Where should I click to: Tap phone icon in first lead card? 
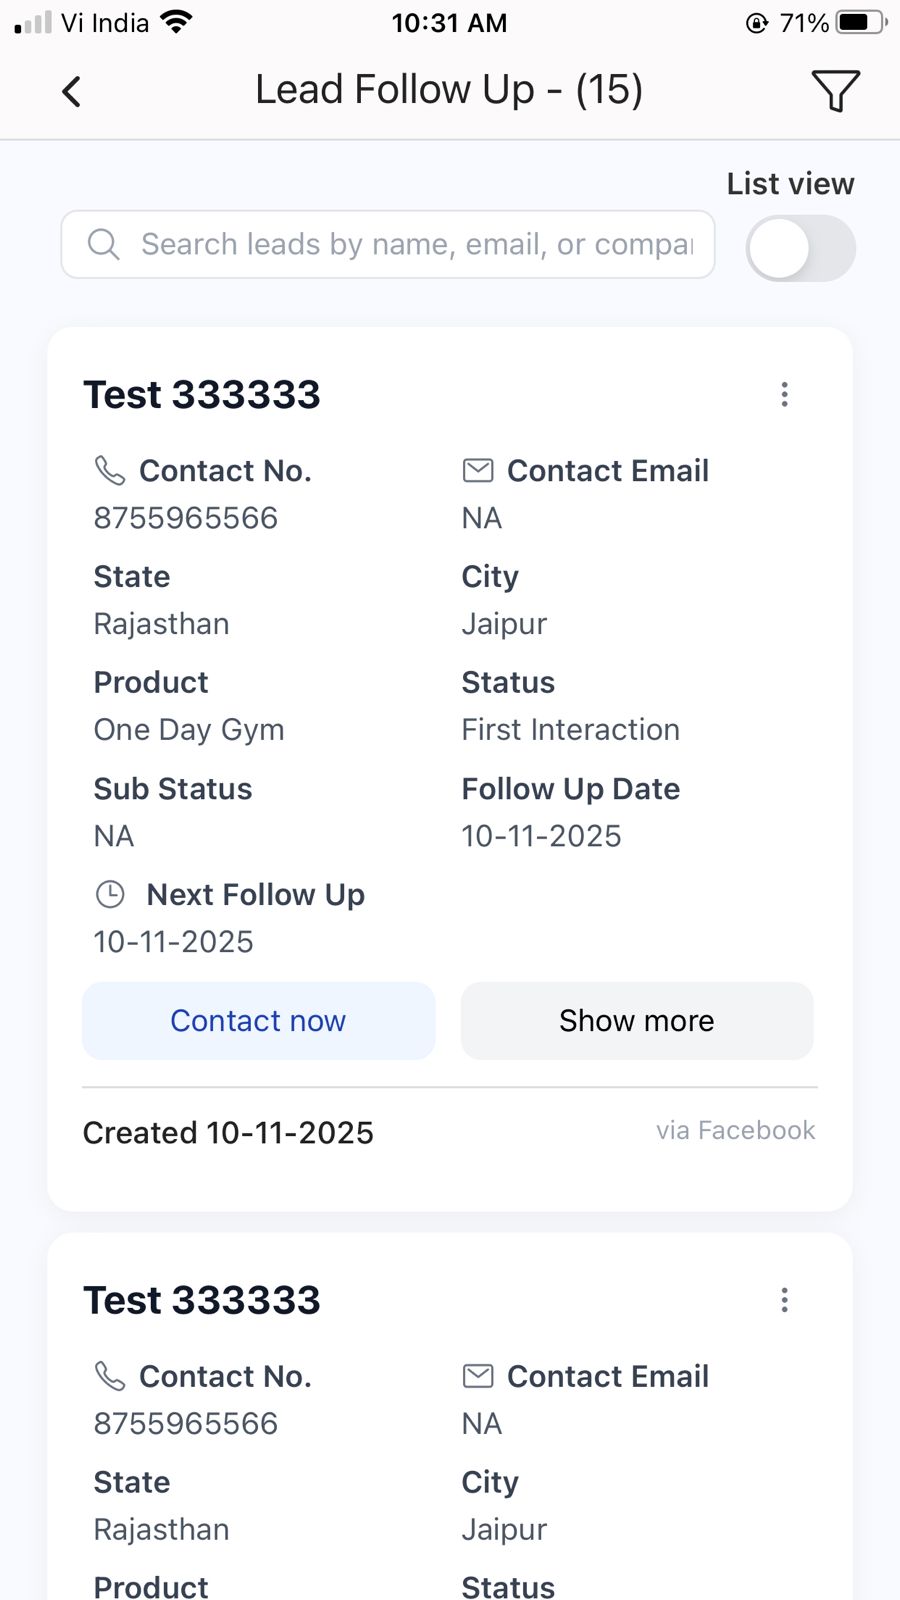(109, 470)
